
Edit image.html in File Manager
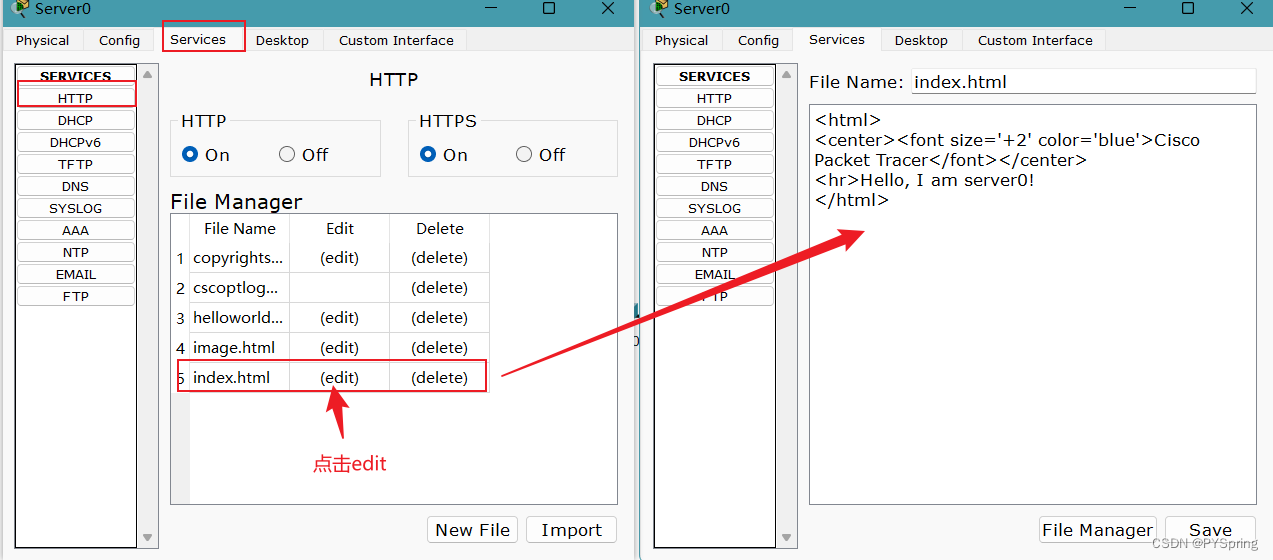339,348
